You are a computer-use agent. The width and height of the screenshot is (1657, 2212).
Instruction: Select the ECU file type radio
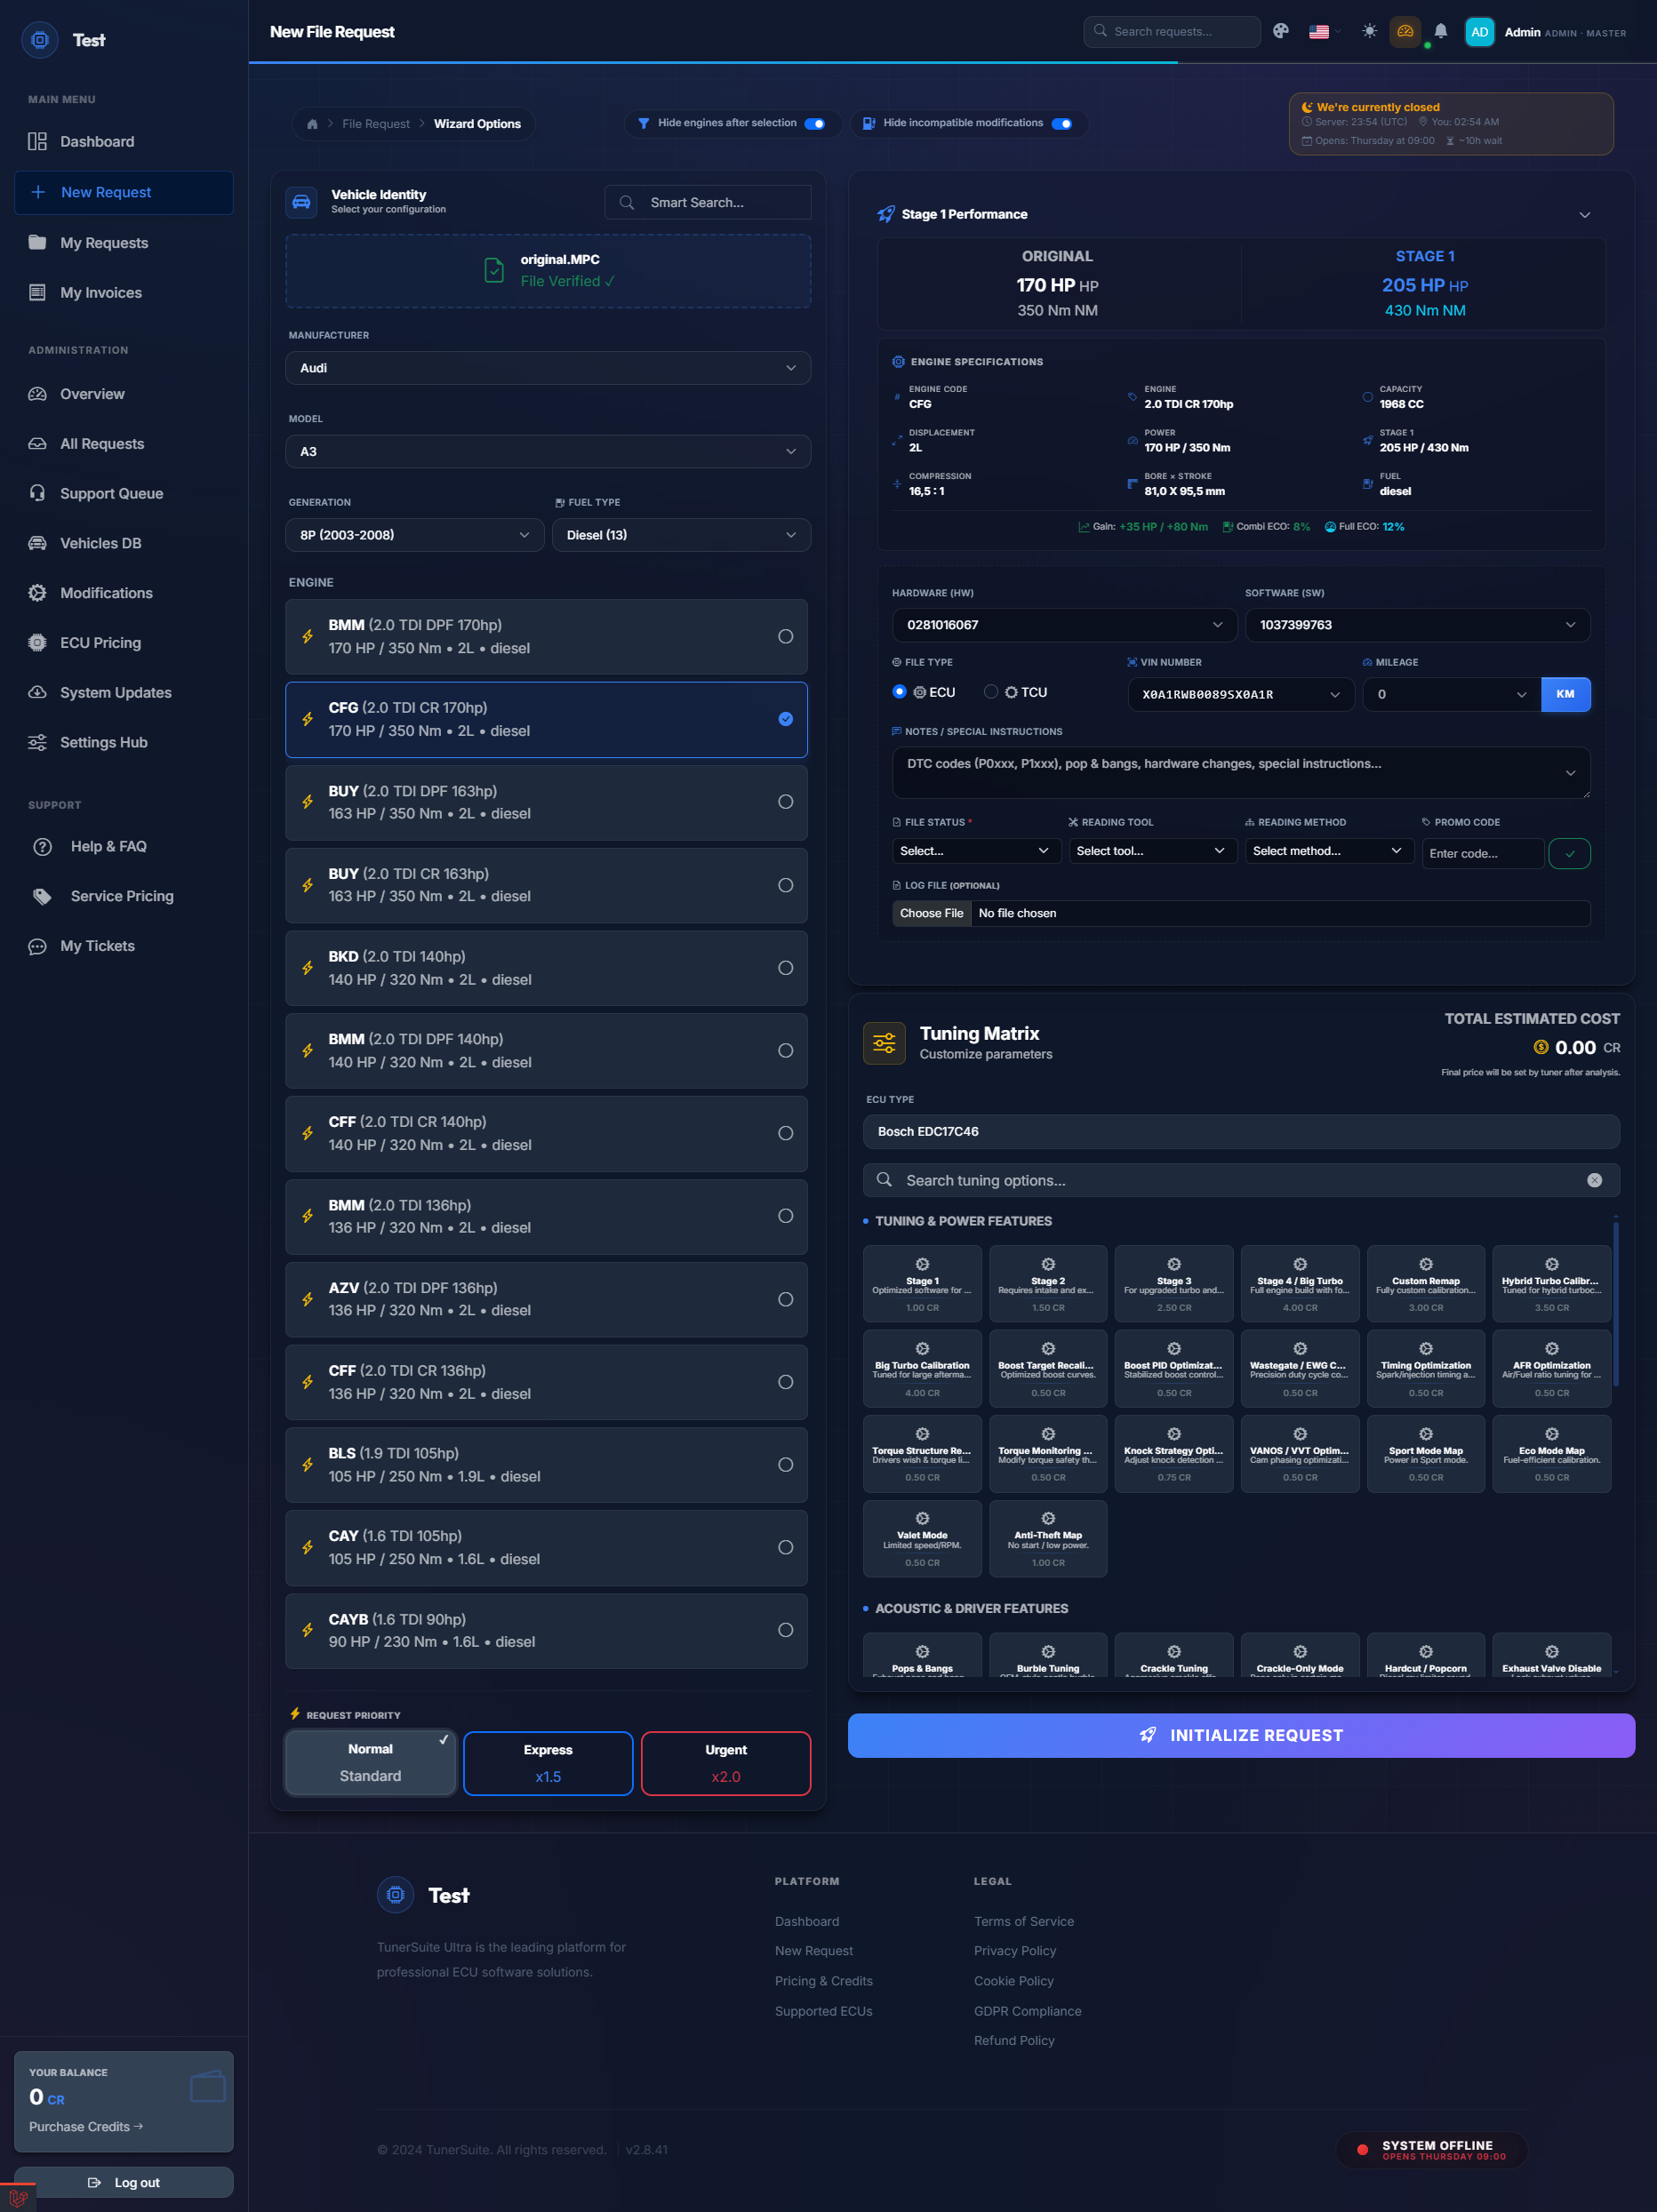(x=899, y=692)
